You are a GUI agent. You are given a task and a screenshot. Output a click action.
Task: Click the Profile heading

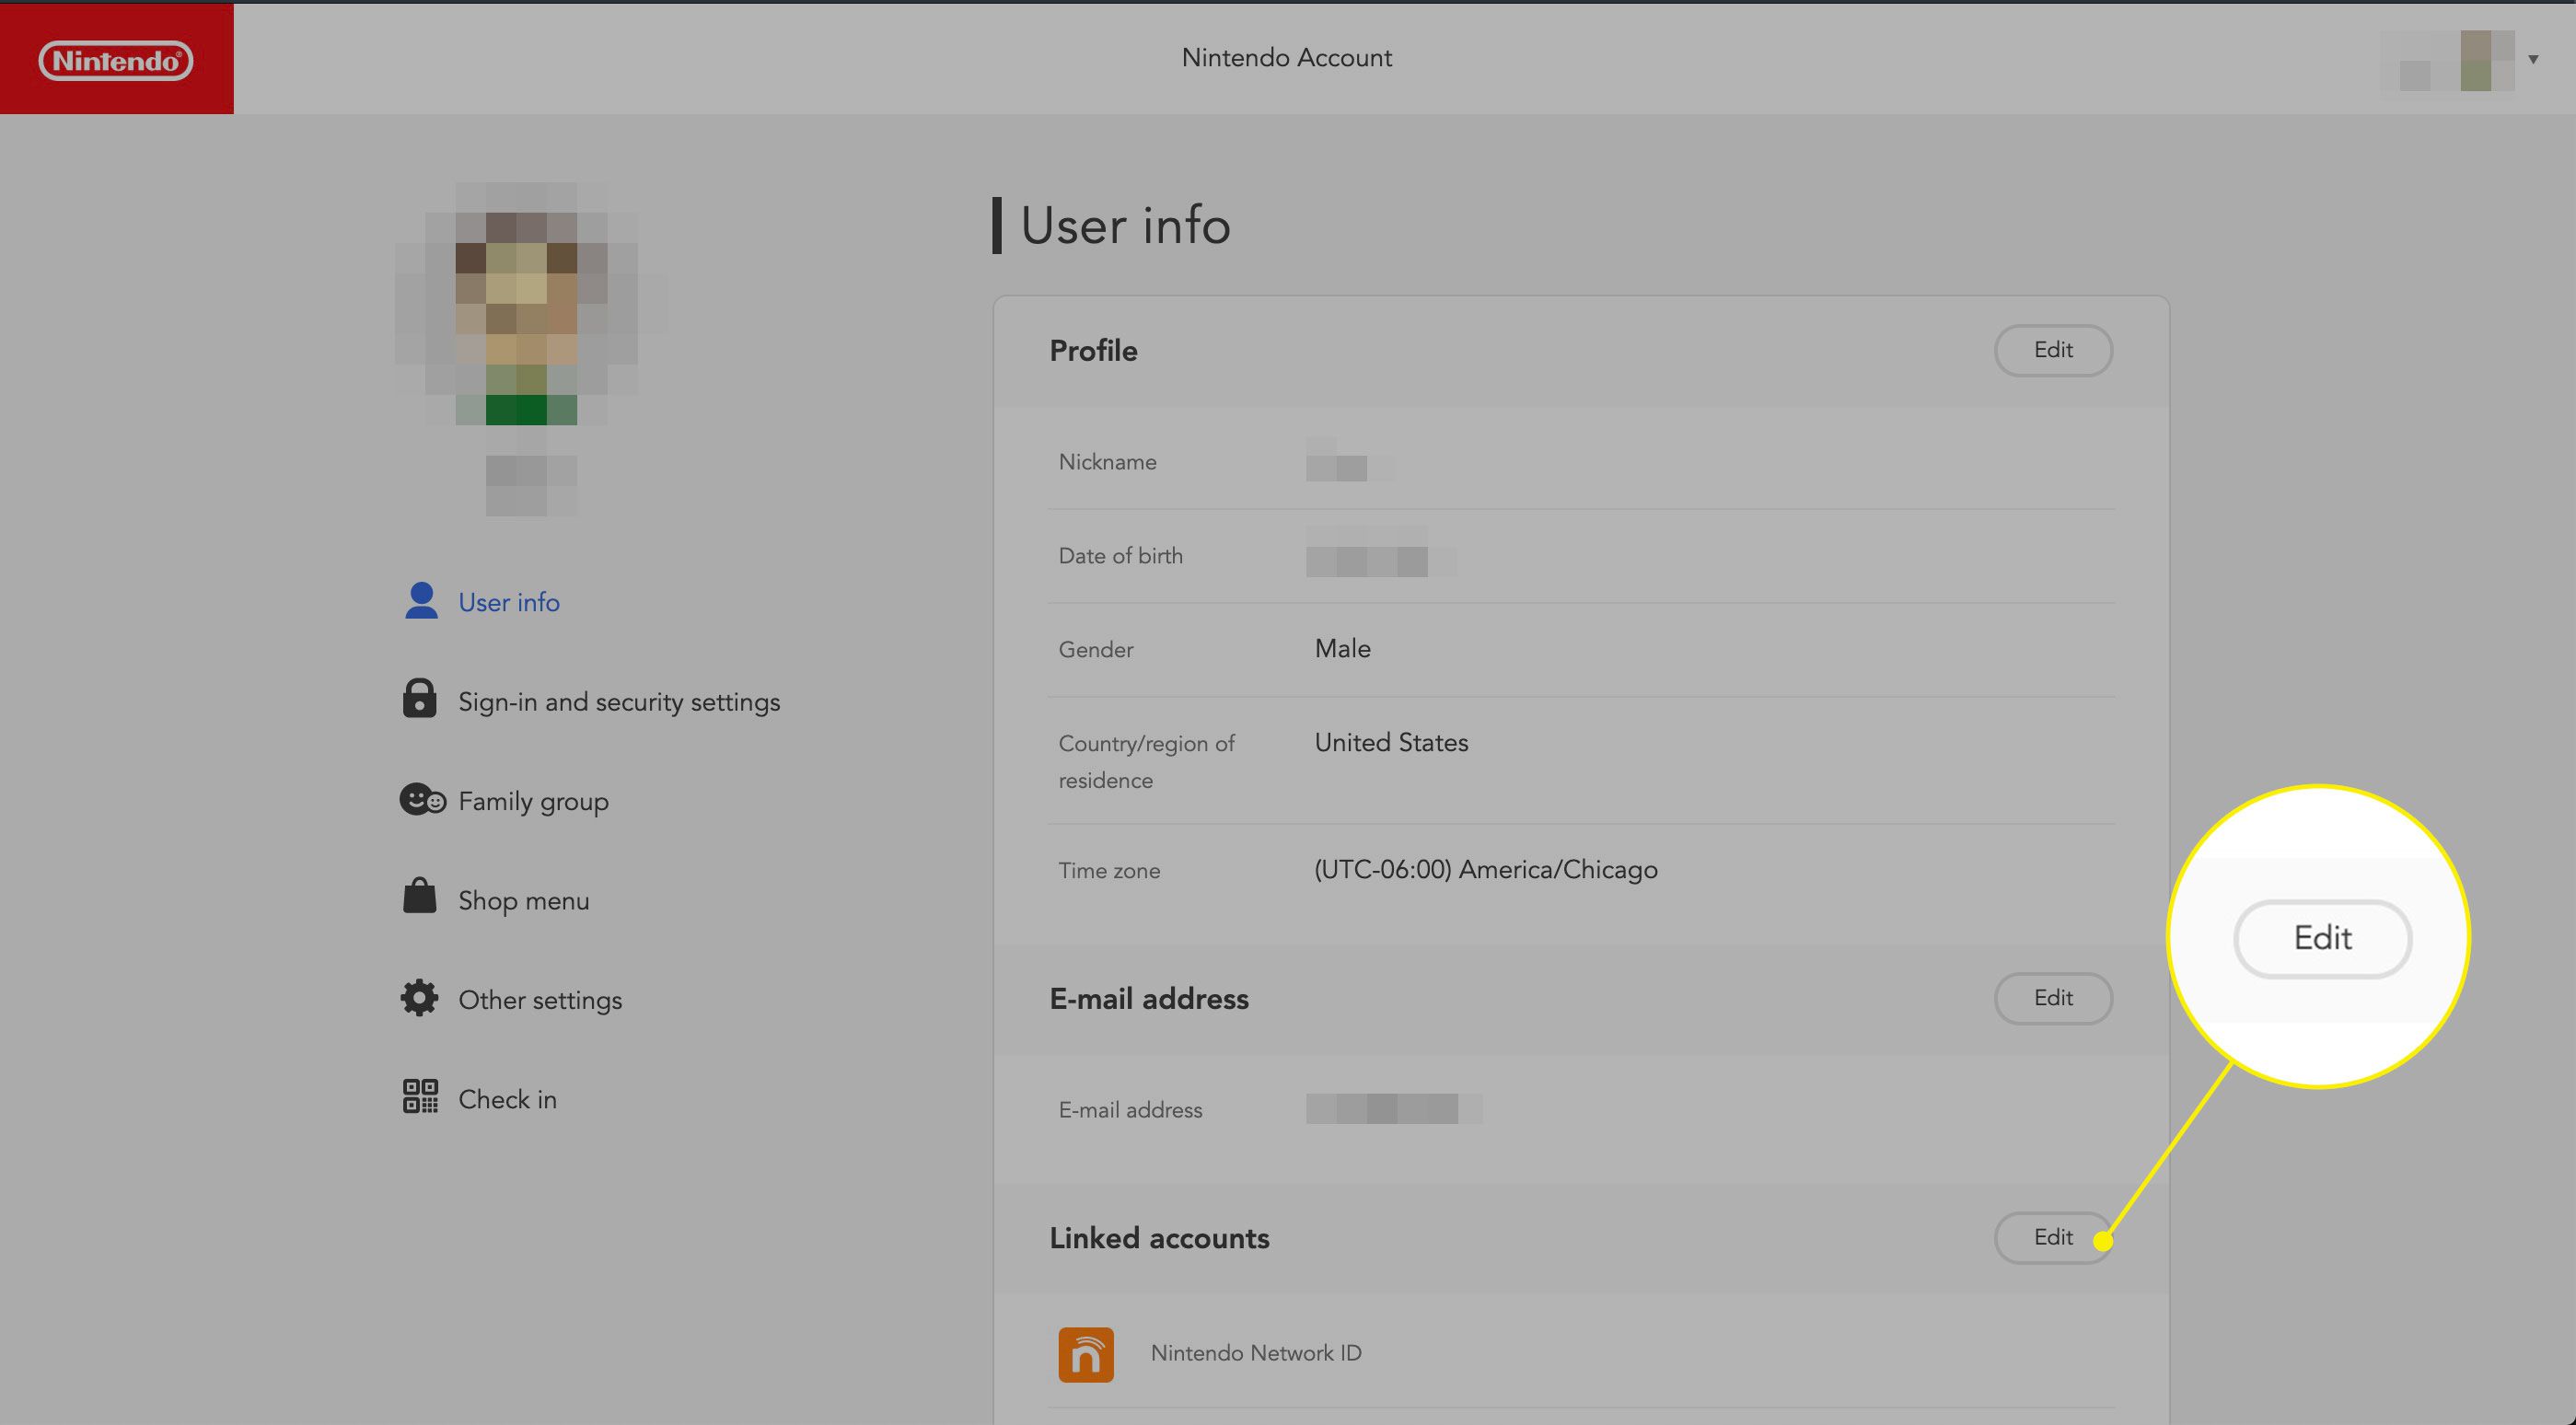1093,351
